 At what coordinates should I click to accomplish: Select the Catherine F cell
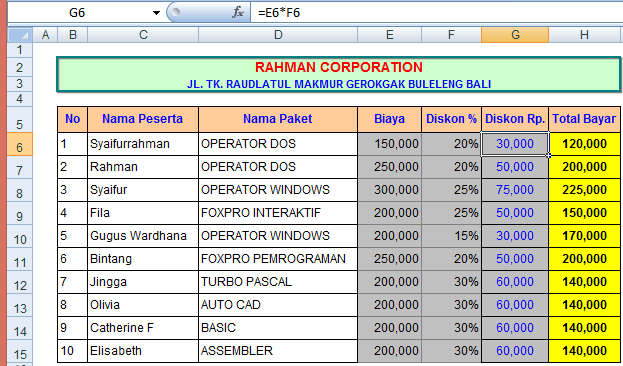tap(143, 328)
